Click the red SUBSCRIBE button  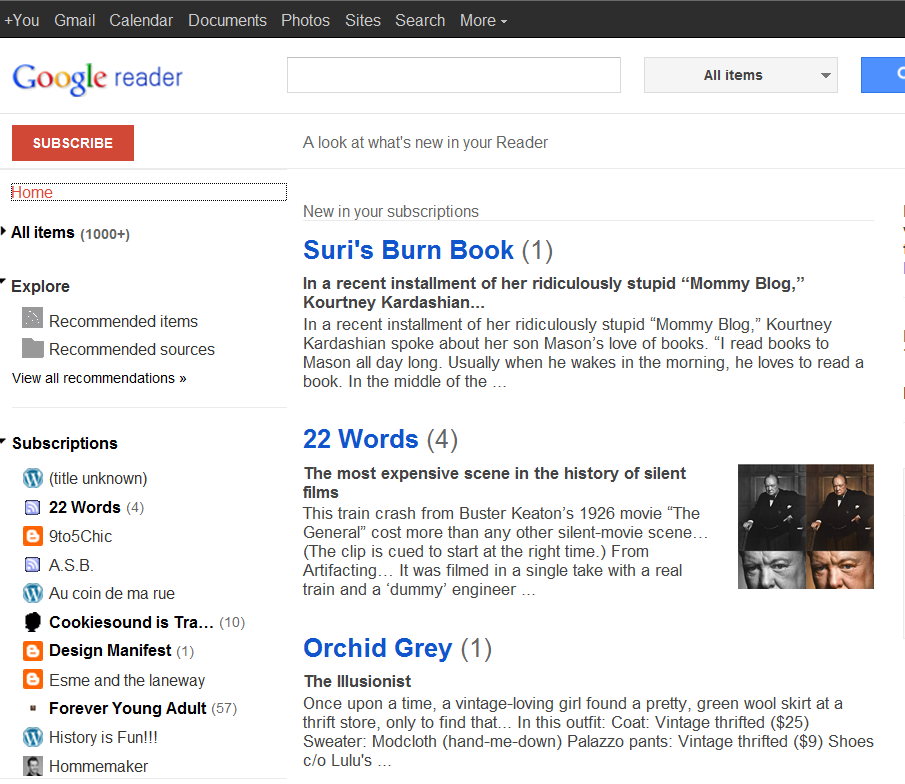(x=73, y=143)
